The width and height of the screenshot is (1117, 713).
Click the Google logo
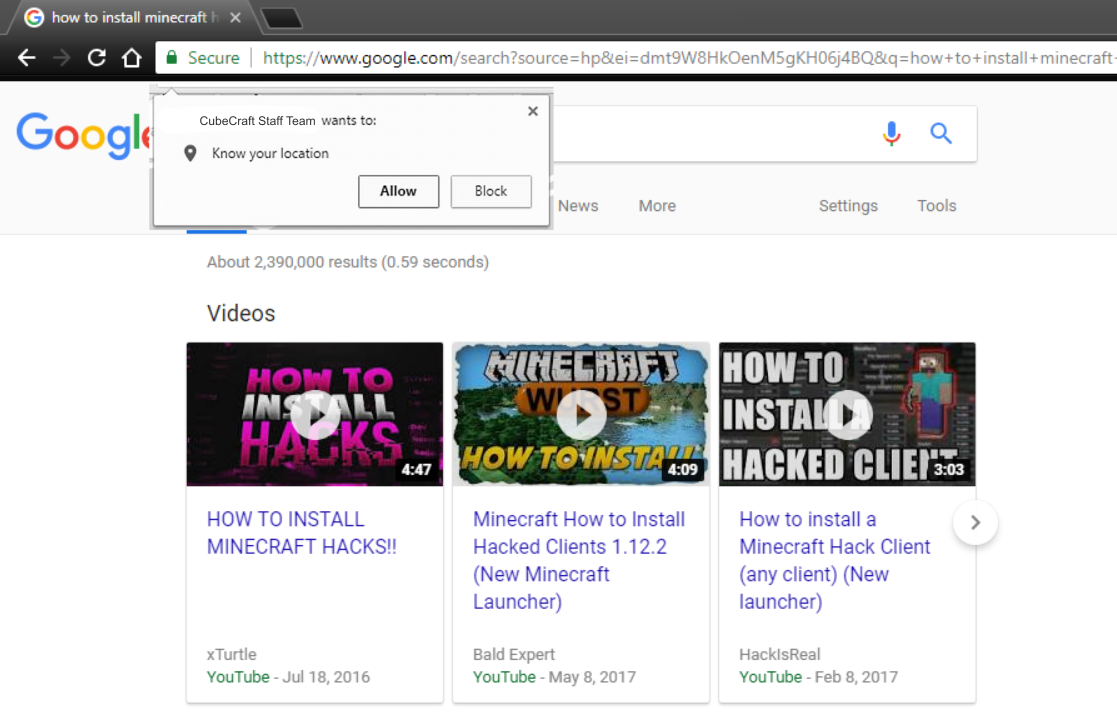(84, 135)
